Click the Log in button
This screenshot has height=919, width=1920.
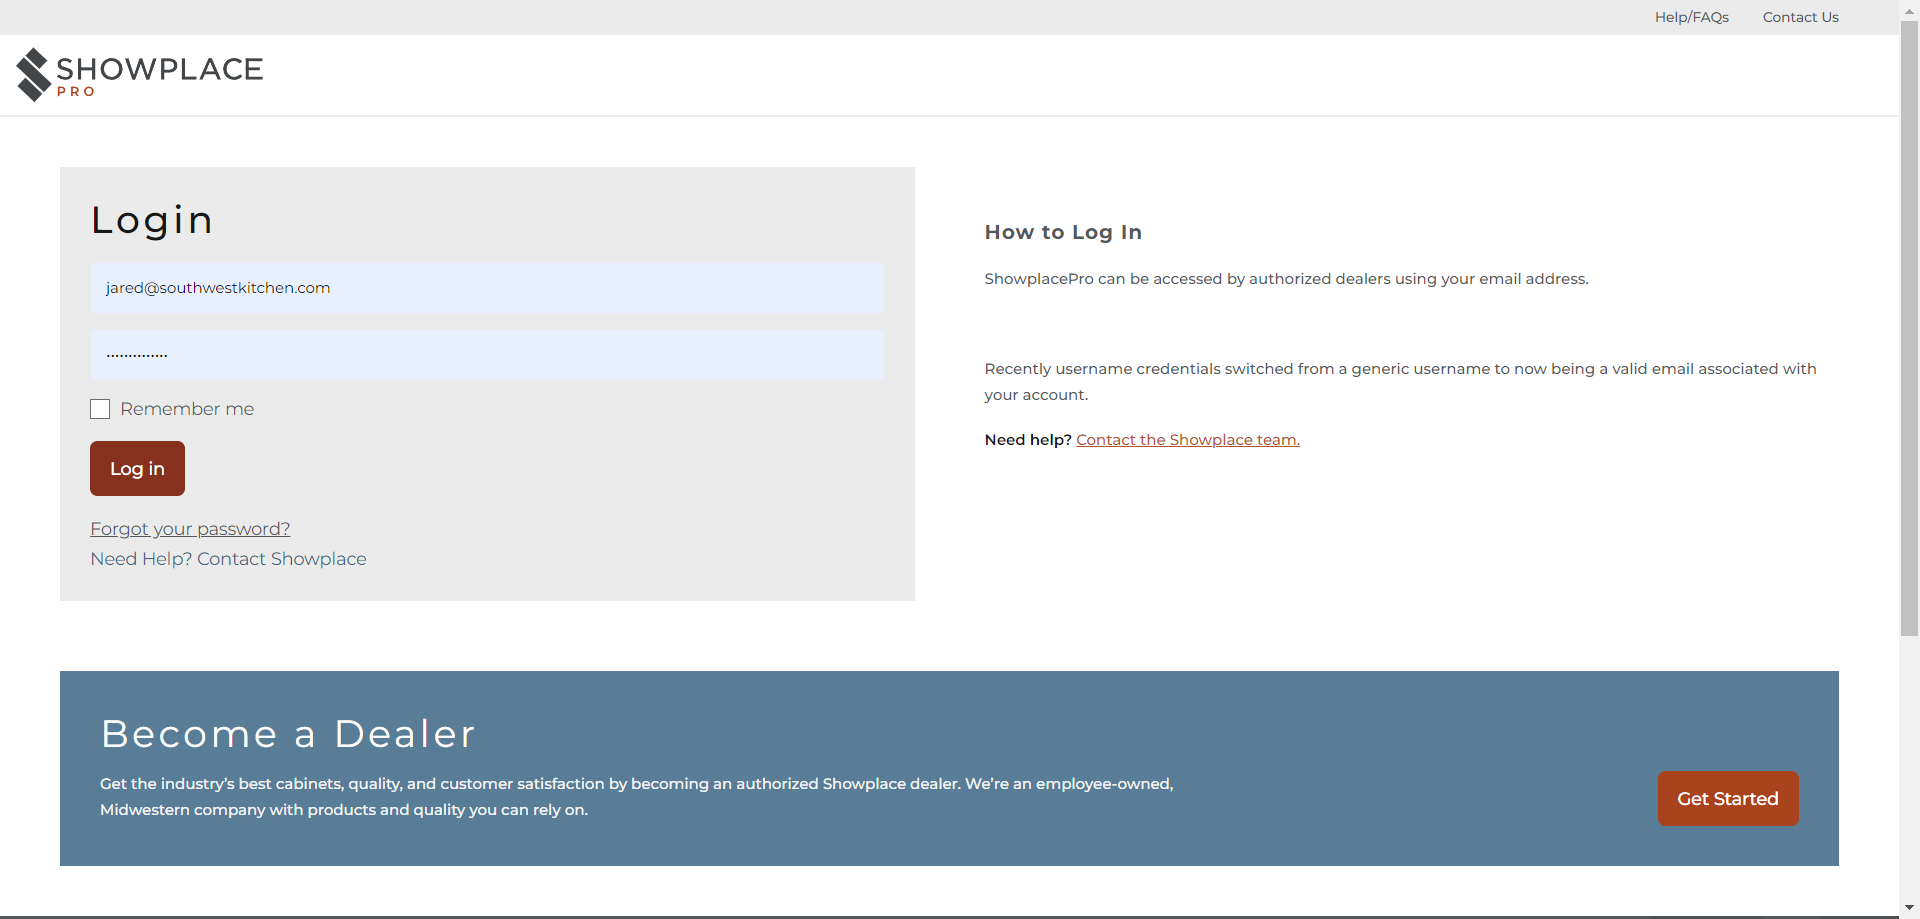(x=137, y=468)
